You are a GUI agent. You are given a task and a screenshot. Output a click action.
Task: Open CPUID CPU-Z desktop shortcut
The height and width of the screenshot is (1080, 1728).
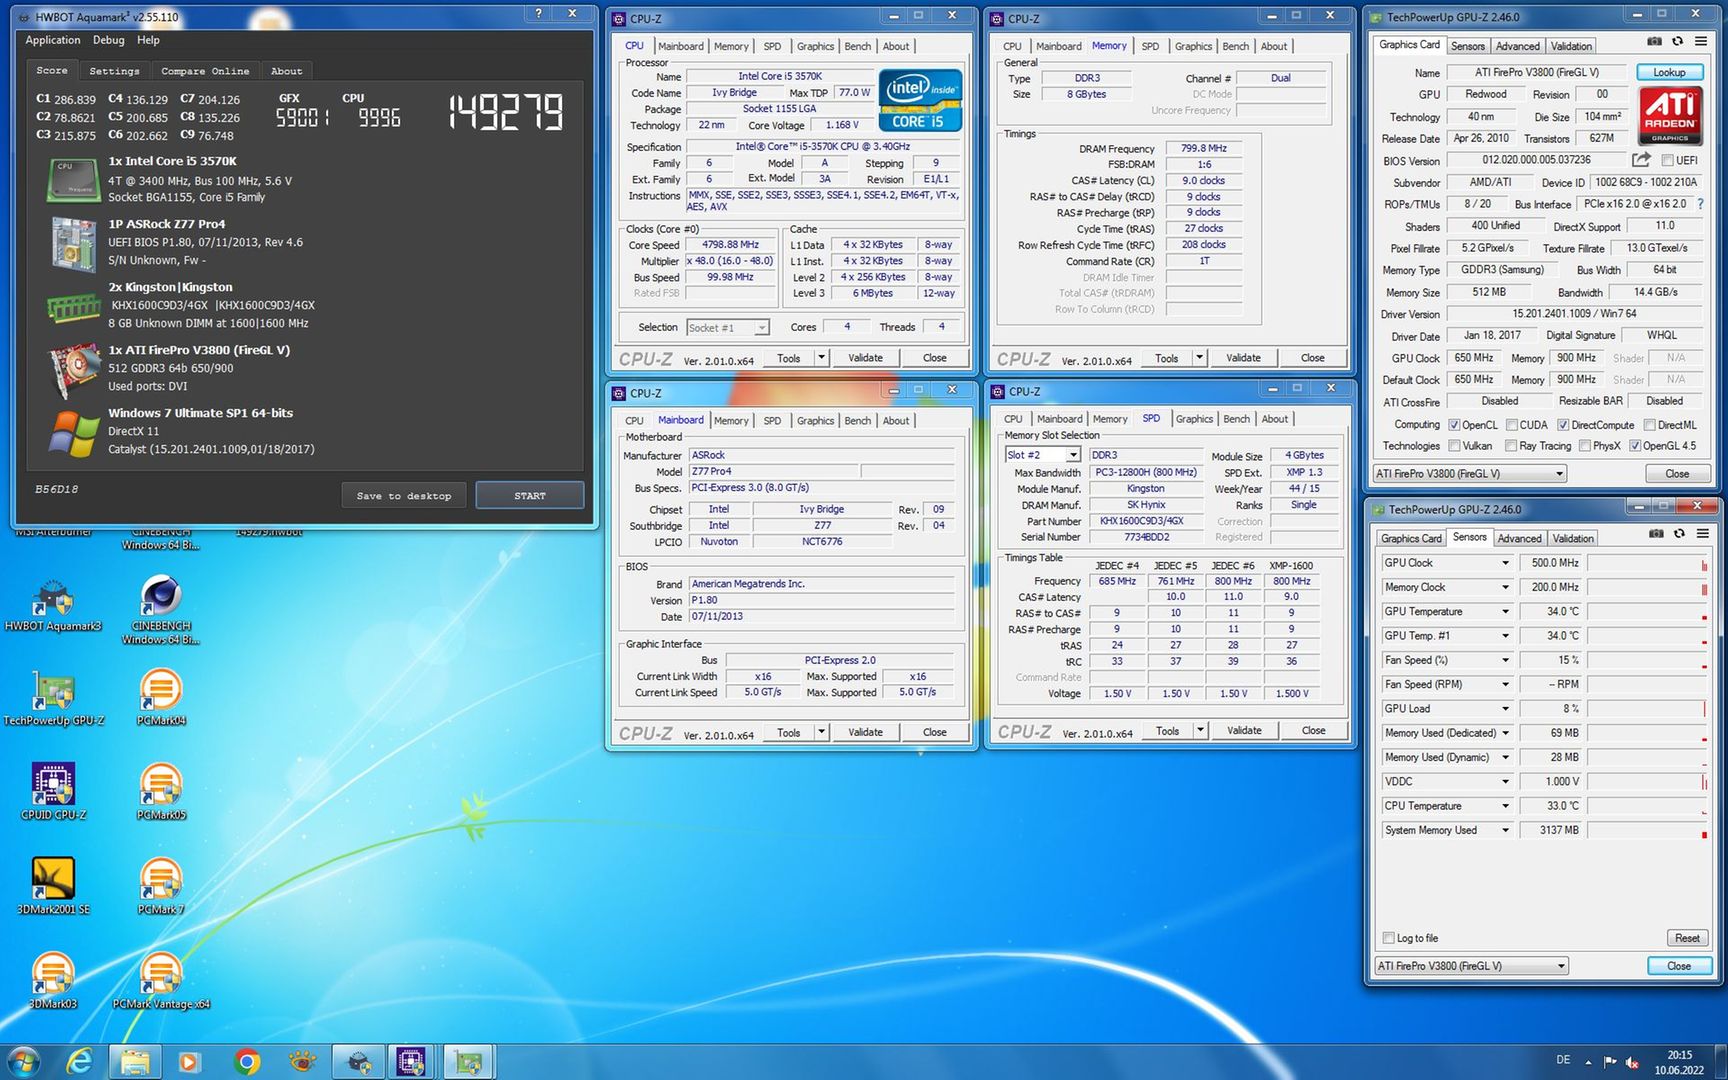53,793
